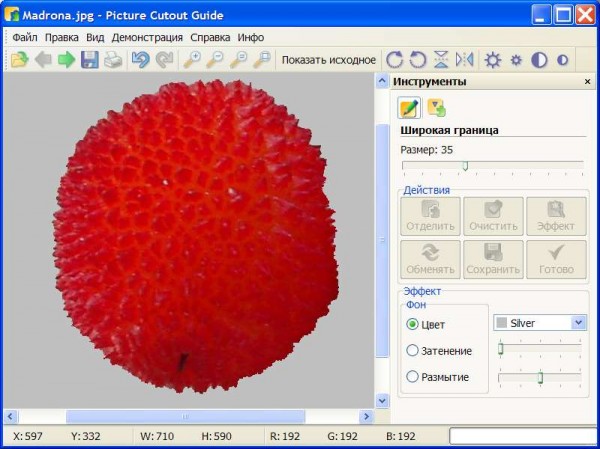Open the Демонстрация menu
This screenshot has width=600, height=449.
coord(147,37)
